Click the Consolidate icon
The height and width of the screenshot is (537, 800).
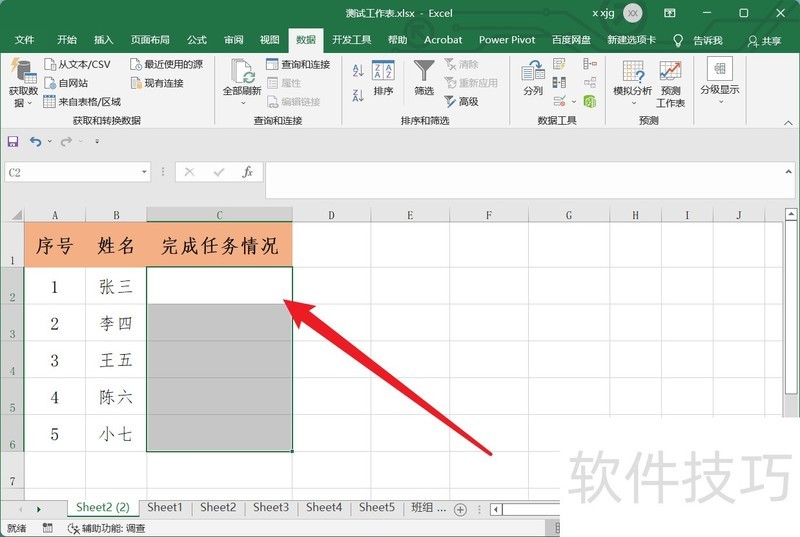590,64
